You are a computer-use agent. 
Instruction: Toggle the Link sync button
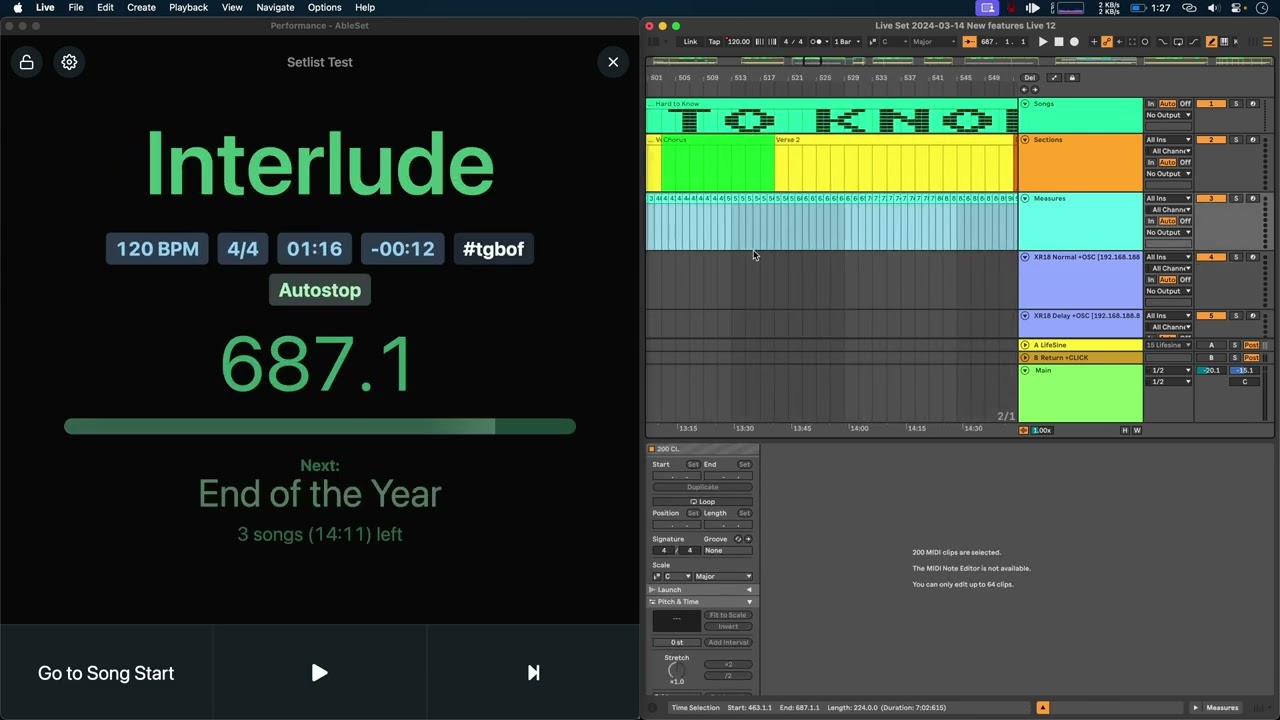point(690,42)
